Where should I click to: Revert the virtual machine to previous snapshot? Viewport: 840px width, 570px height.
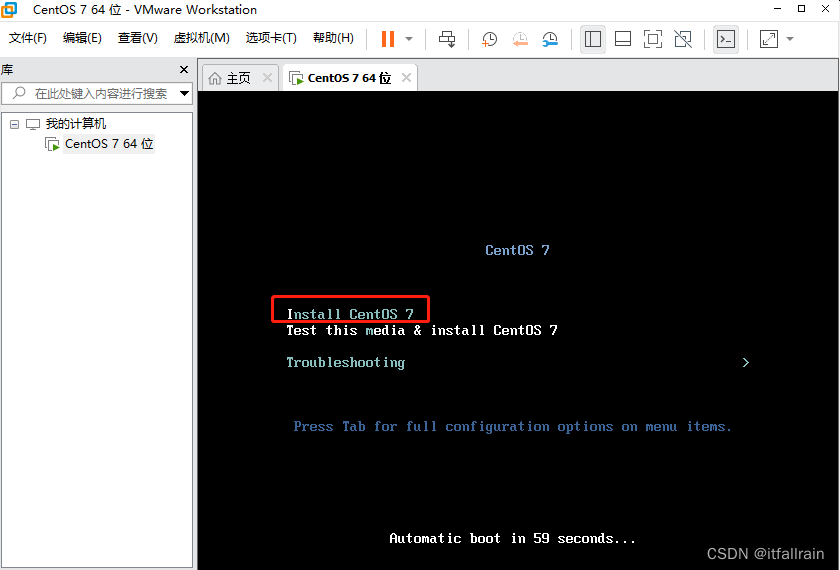520,39
